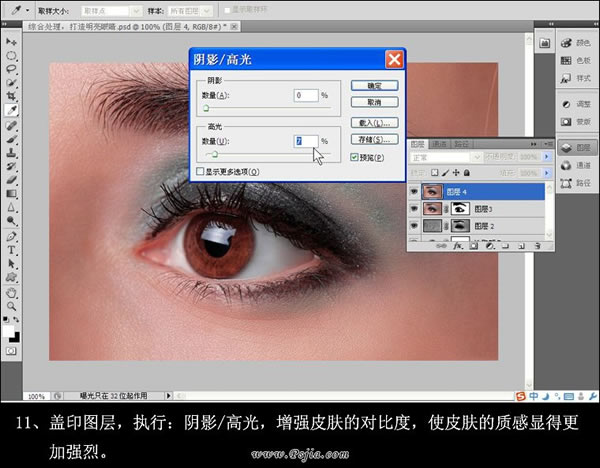The height and width of the screenshot is (468, 600).
Task: Open the 样本 sample dropdown
Action: click(190, 11)
